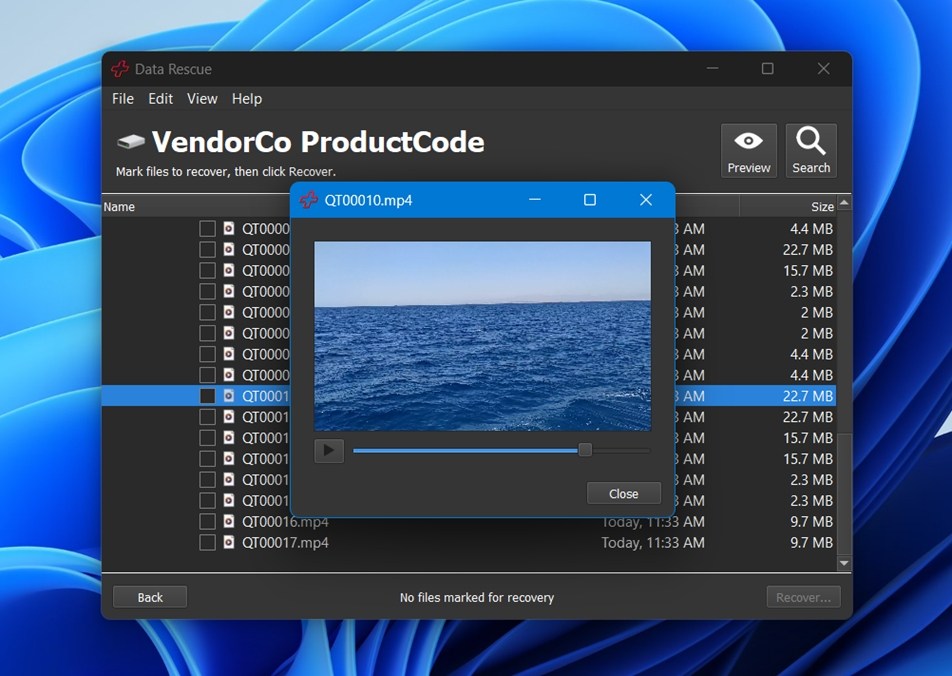This screenshot has height=676, width=952.
Task: Mark the QT00016.mp4 checkbox for recovery
Action: click(x=207, y=521)
